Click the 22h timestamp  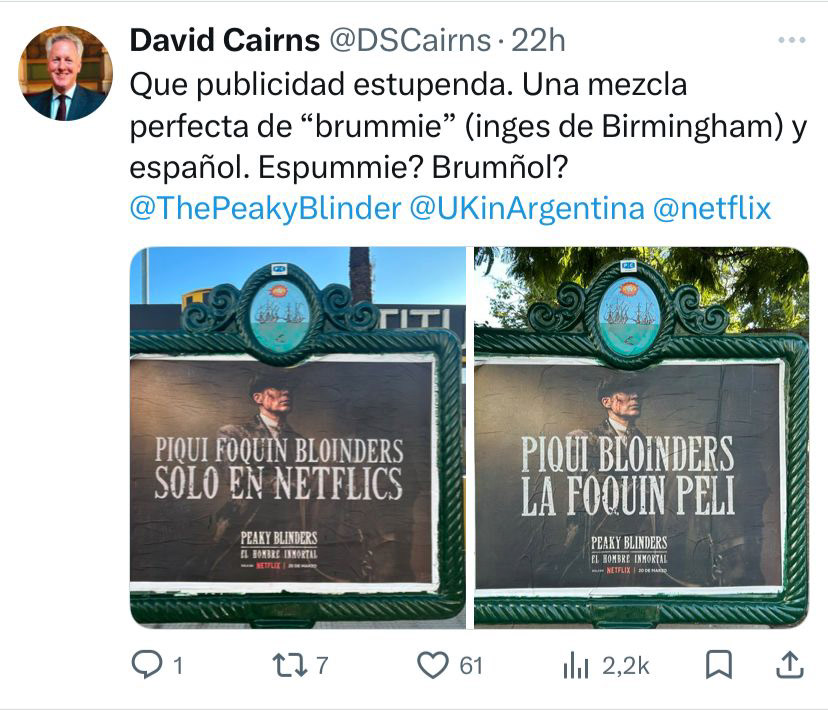[x=538, y=41]
